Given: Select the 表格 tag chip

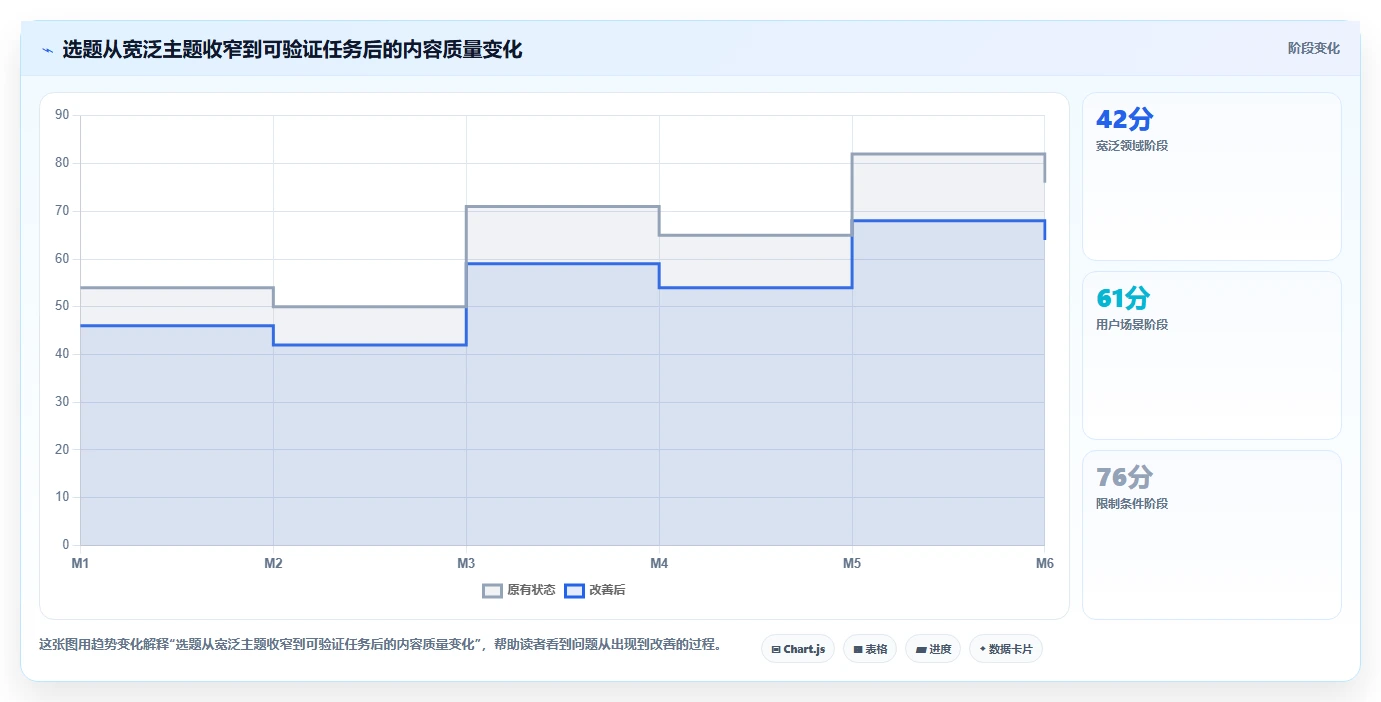Looking at the screenshot, I should point(870,649).
